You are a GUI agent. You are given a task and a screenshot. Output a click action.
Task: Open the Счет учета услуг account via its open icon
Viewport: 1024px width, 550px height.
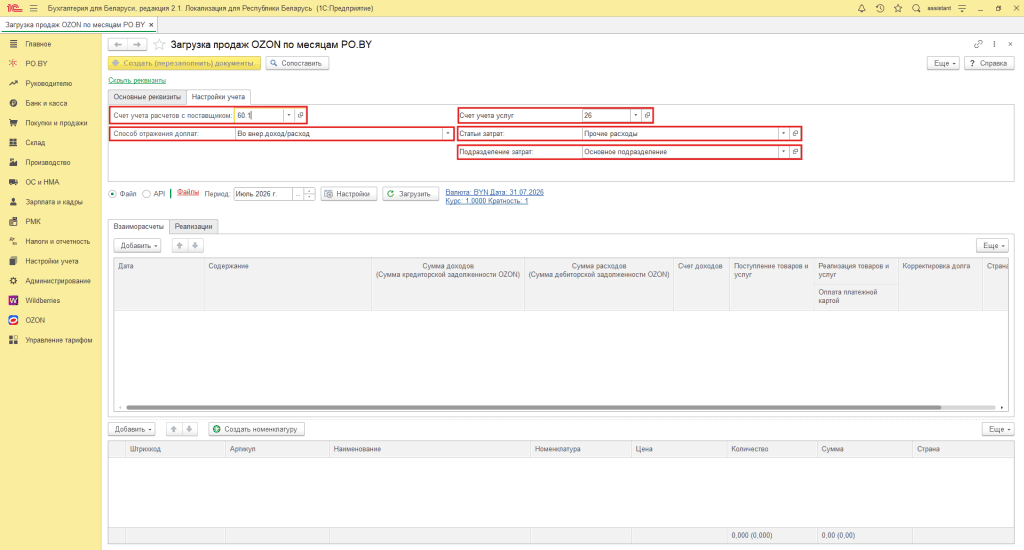[x=647, y=115]
